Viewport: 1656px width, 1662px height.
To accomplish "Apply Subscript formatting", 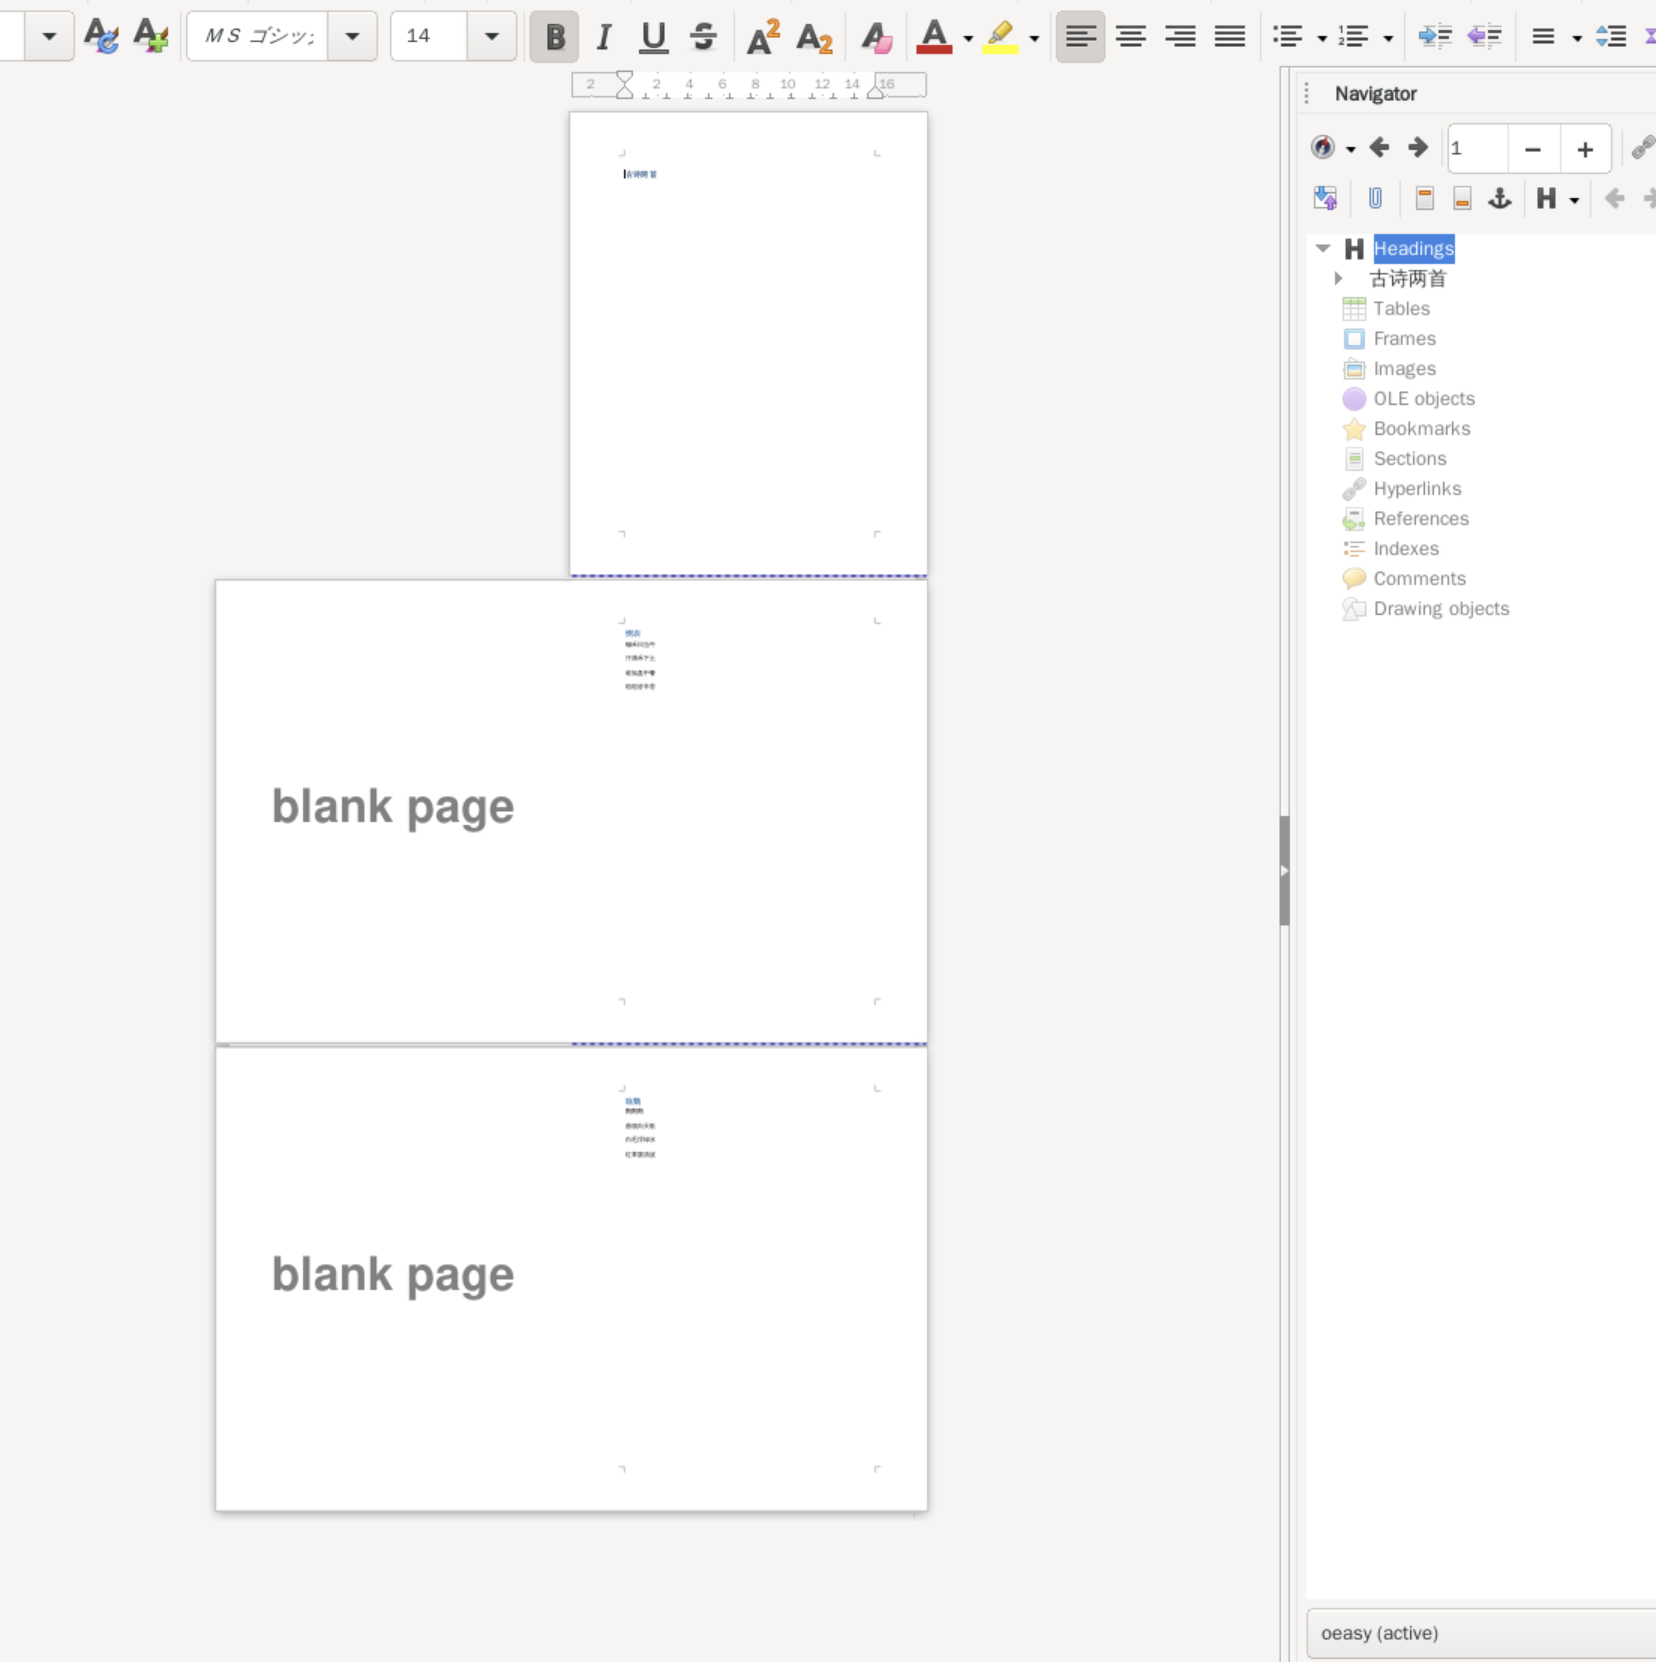I will (x=814, y=37).
